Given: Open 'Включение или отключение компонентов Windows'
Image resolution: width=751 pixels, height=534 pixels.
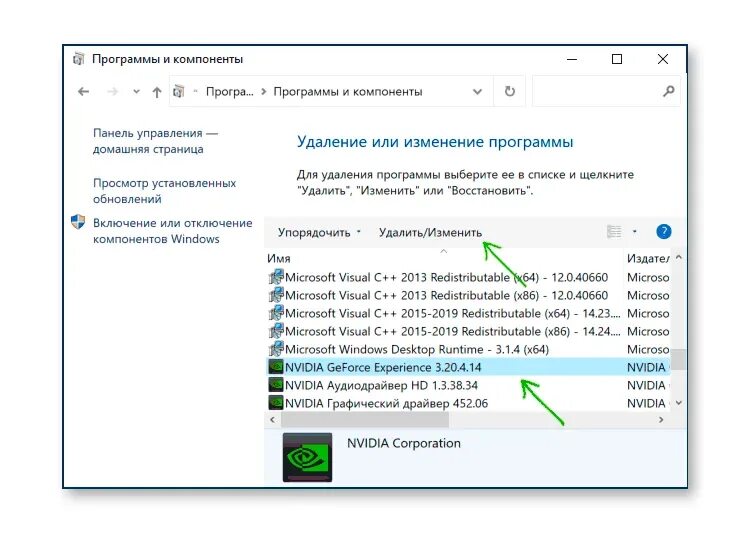Looking at the screenshot, I should [x=172, y=231].
